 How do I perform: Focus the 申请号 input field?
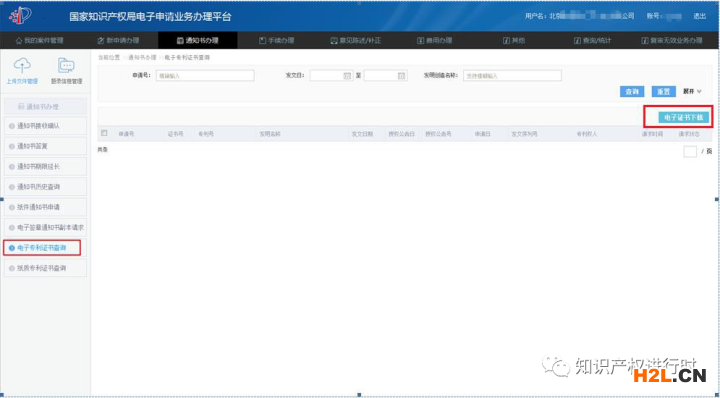(x=205, y=76)
